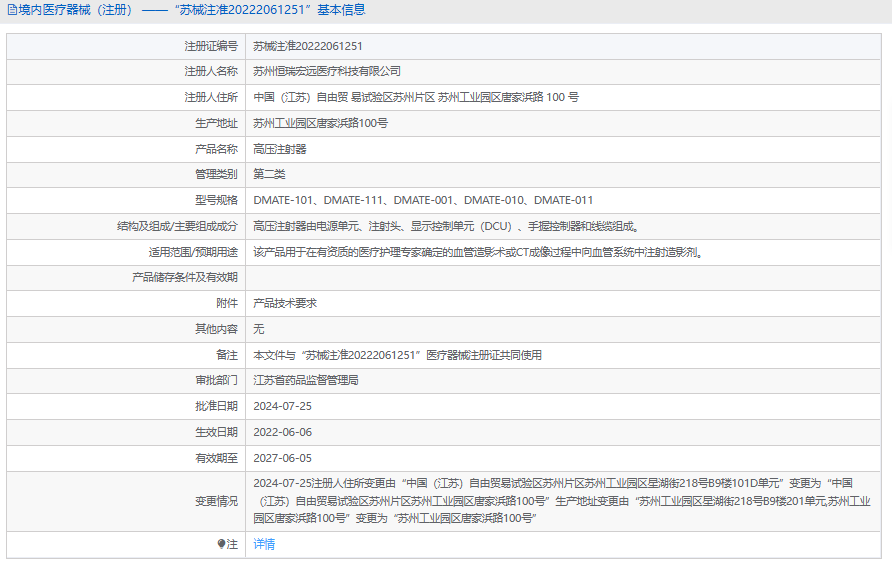Click the 有效期至 label

[216, 458]
